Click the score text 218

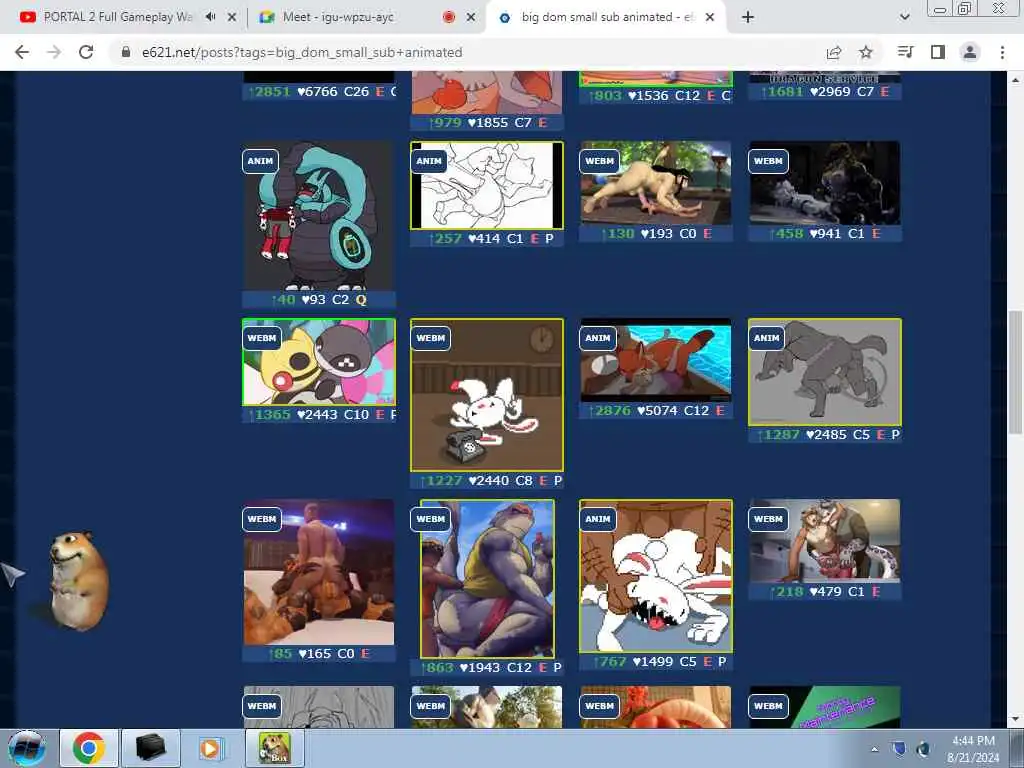pos(787,592)
